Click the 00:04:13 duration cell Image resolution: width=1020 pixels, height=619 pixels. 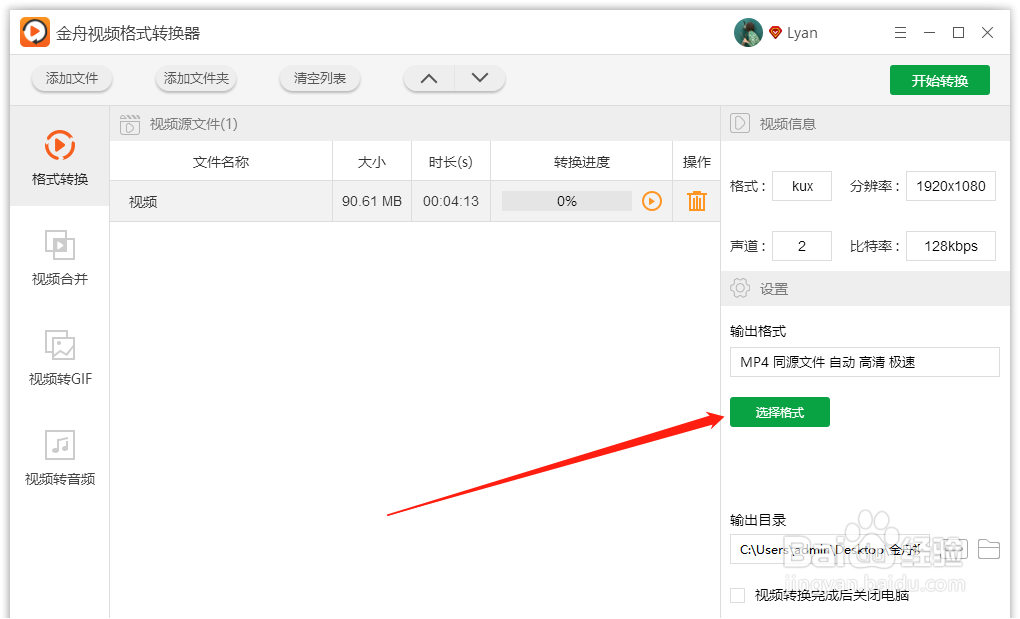451,201
